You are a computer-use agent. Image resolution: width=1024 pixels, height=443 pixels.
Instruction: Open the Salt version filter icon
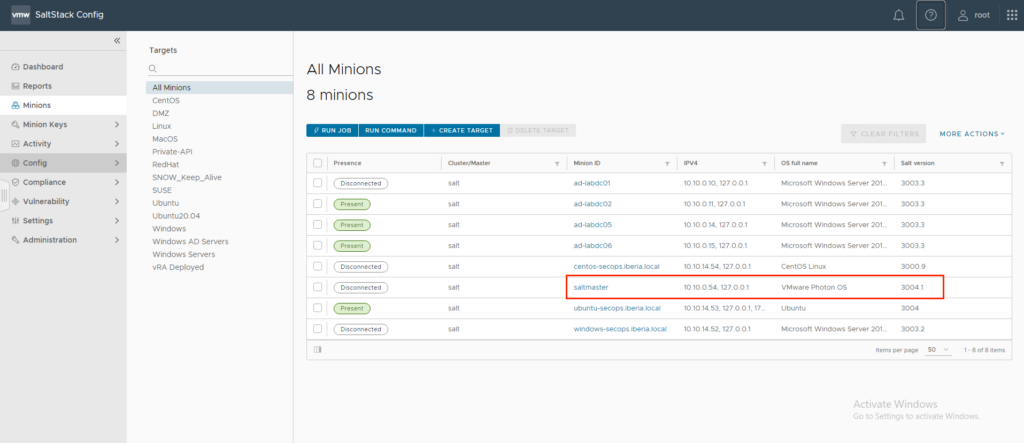click(1002, 163)
